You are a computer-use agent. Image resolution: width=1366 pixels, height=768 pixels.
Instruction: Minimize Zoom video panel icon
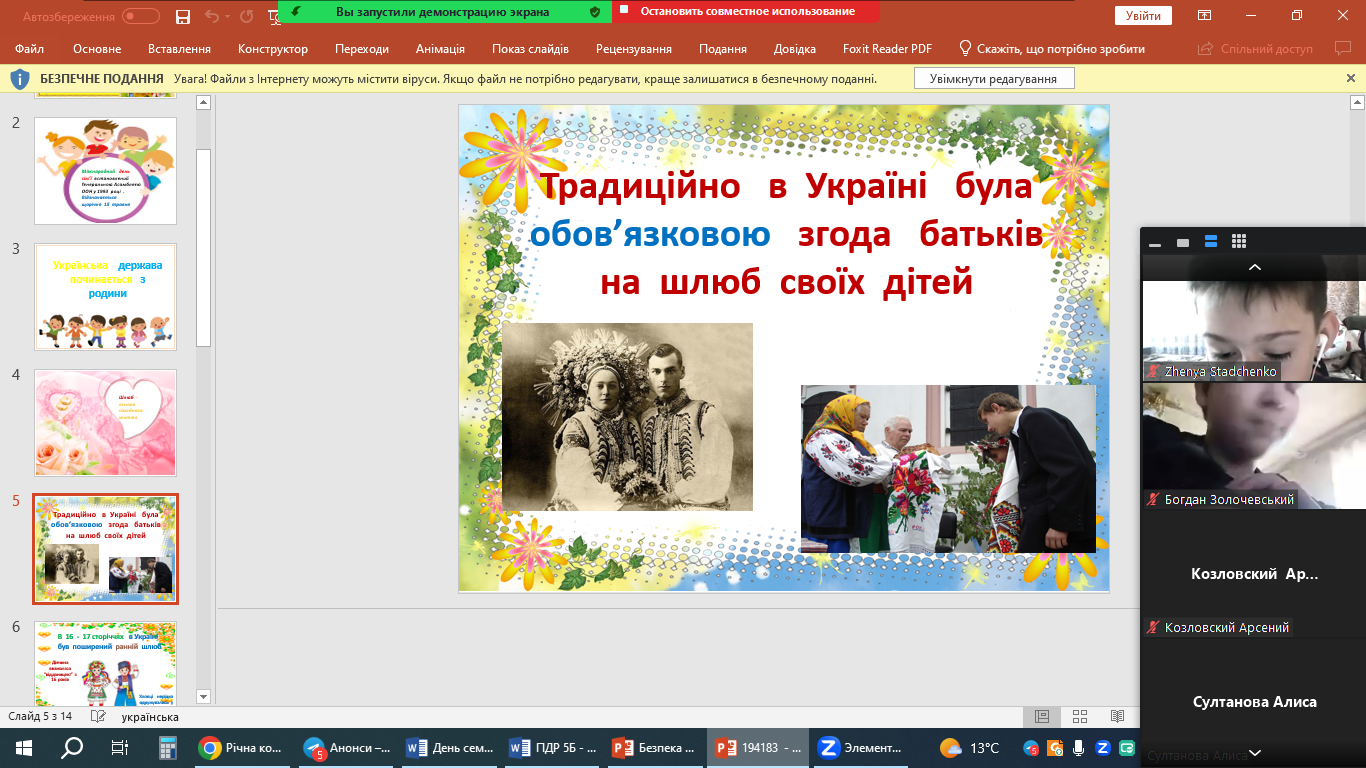[1155, 242]
